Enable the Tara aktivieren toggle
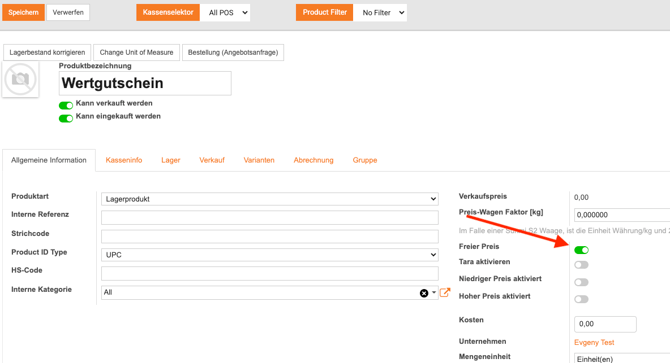The height and width of the screenshot is (363, 670). pos(582,265)
